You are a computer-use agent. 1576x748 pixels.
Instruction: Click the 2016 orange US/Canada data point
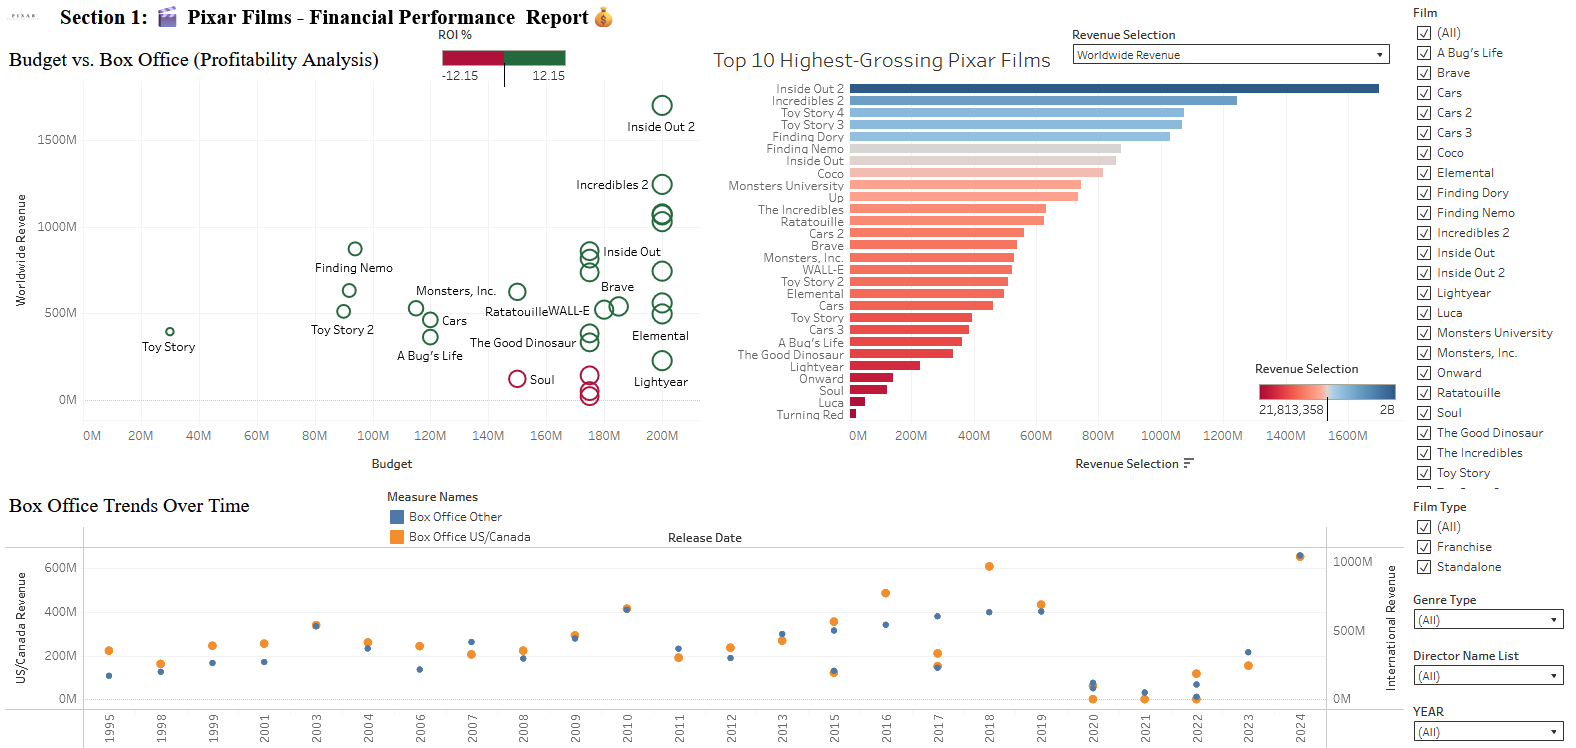click(x=886, y=593)
